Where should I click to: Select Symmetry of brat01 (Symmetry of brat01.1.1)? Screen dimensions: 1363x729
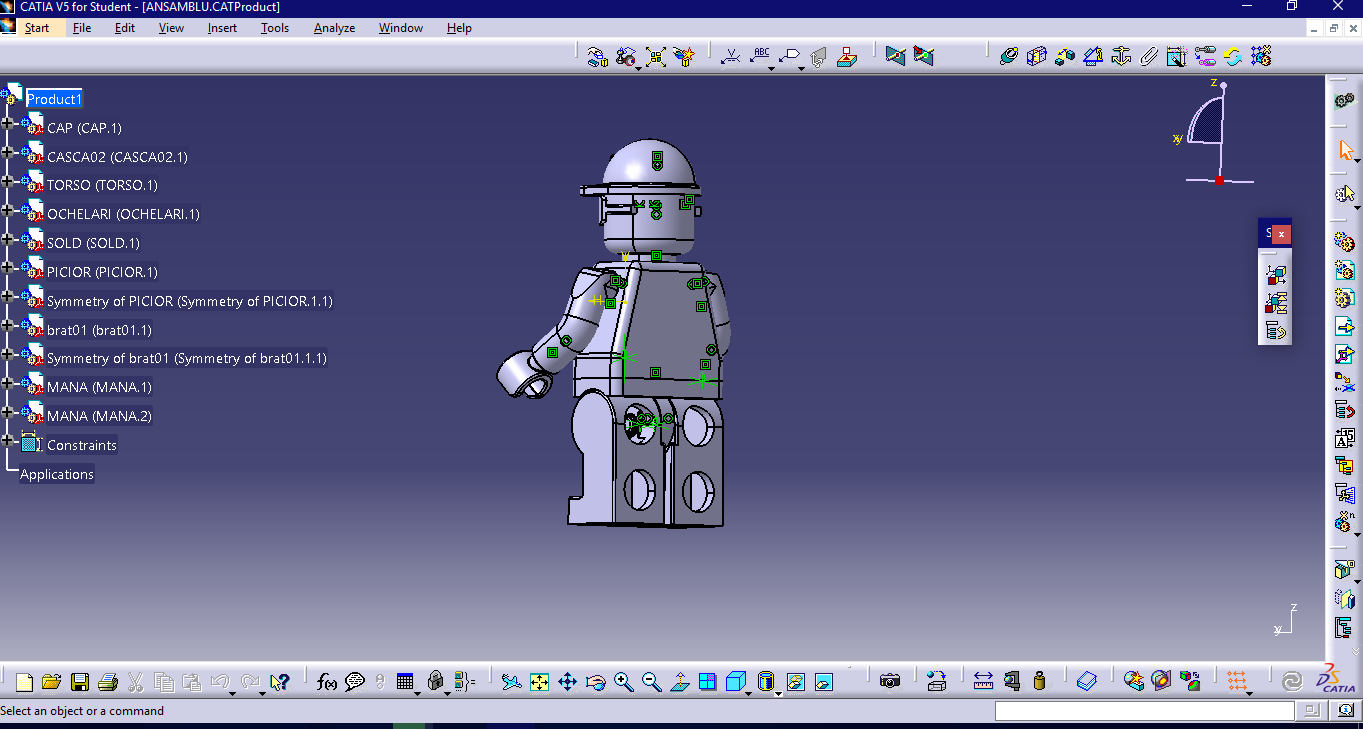[187, 358]
